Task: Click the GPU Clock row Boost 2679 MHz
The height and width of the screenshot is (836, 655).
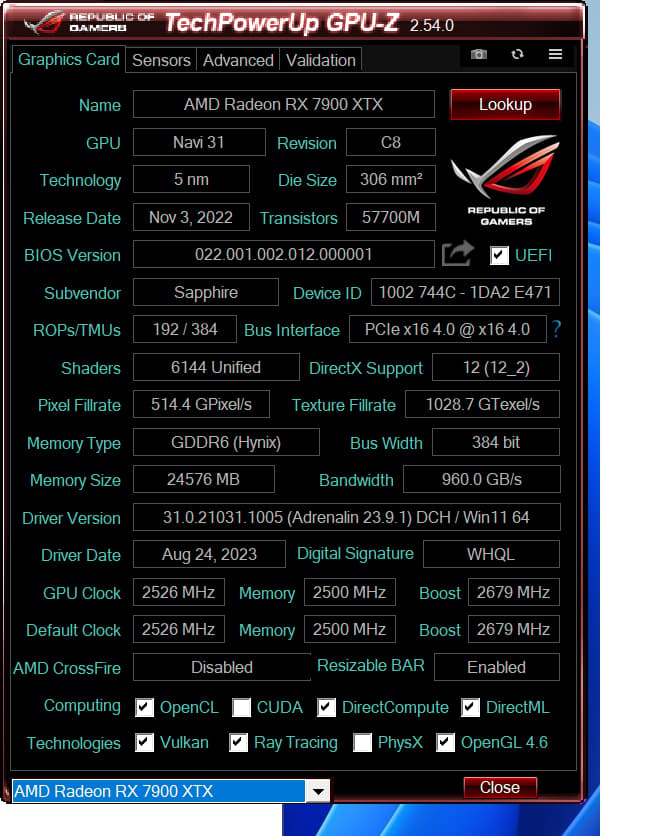Action: [x=514, y=592]
